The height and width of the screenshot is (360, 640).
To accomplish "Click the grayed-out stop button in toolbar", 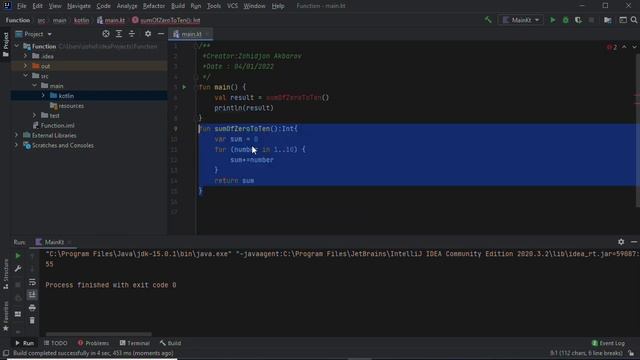I will click(x=591, y=20).
